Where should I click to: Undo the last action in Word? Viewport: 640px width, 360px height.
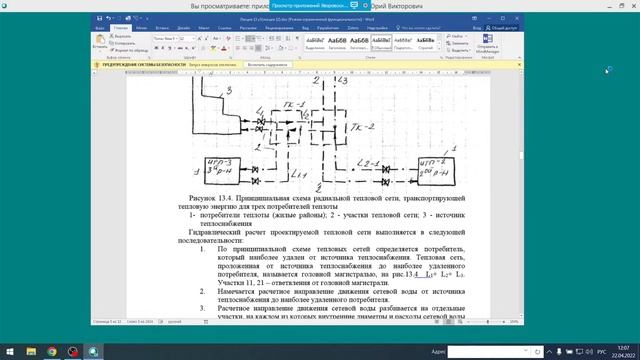[x=108, y=18]
